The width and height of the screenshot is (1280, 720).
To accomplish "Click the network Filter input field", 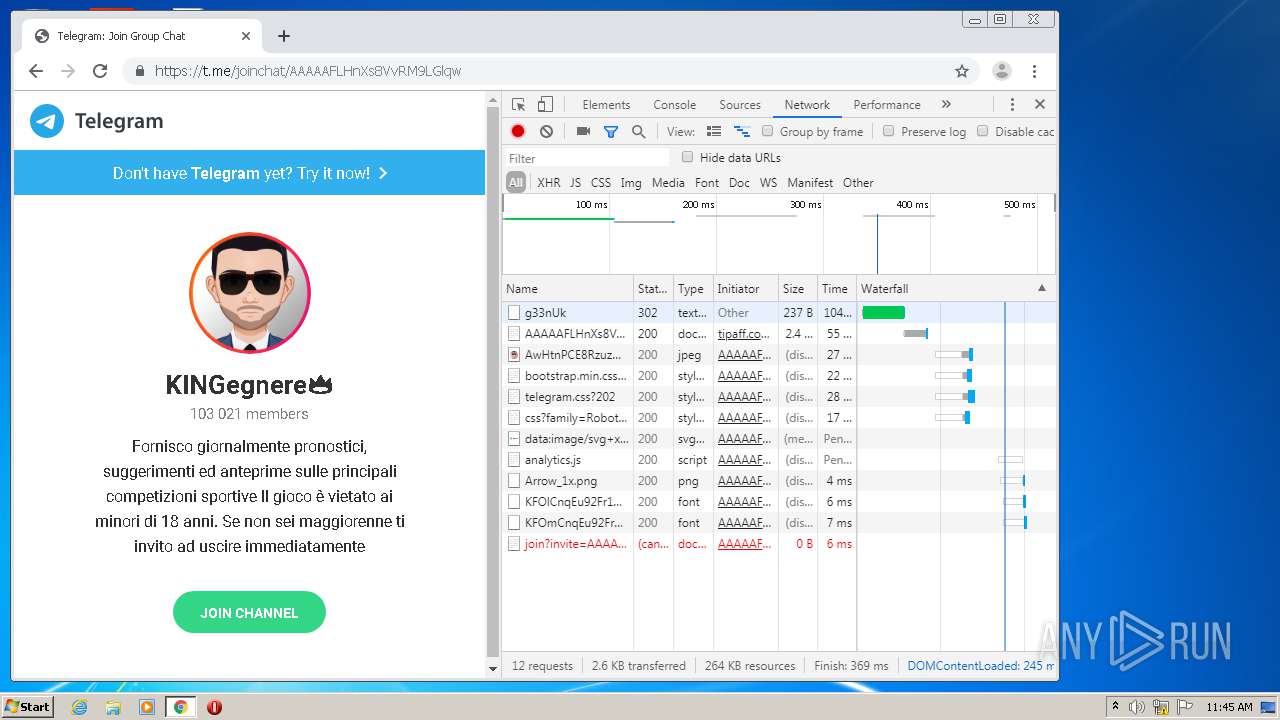I will pos(587,158).
